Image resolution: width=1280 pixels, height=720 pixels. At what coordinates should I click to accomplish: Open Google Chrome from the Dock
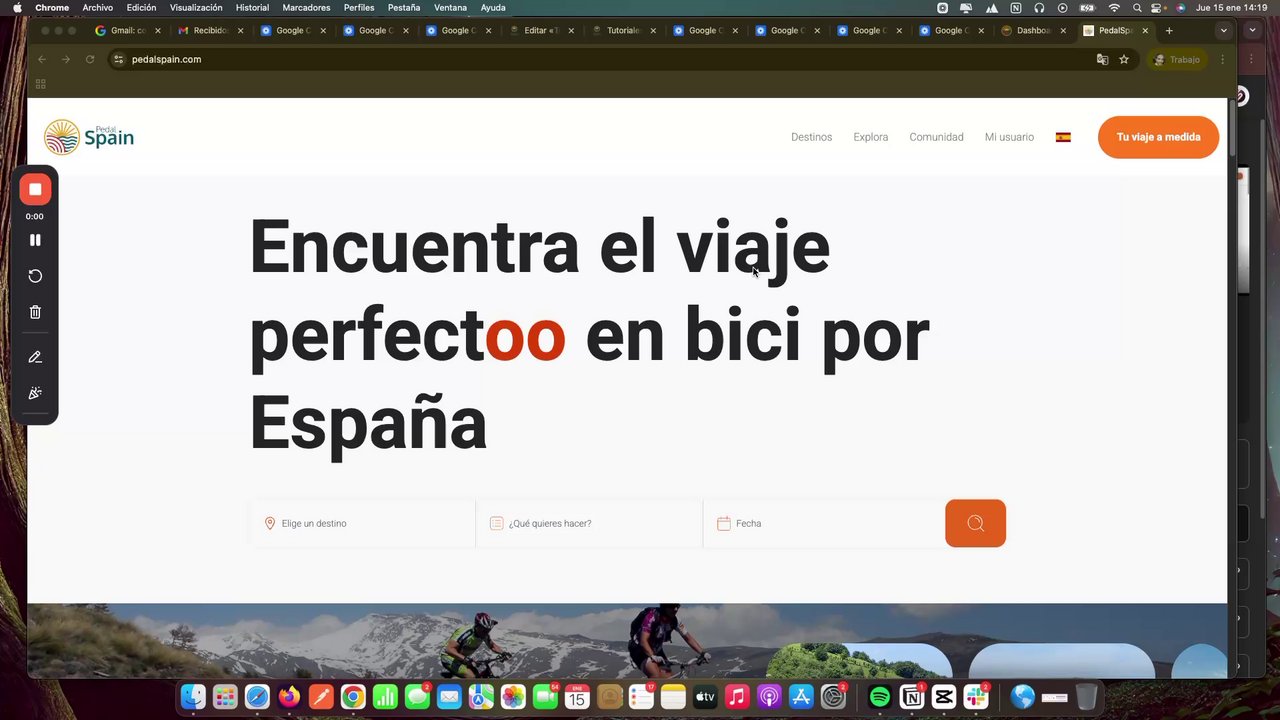coord(353,696)
